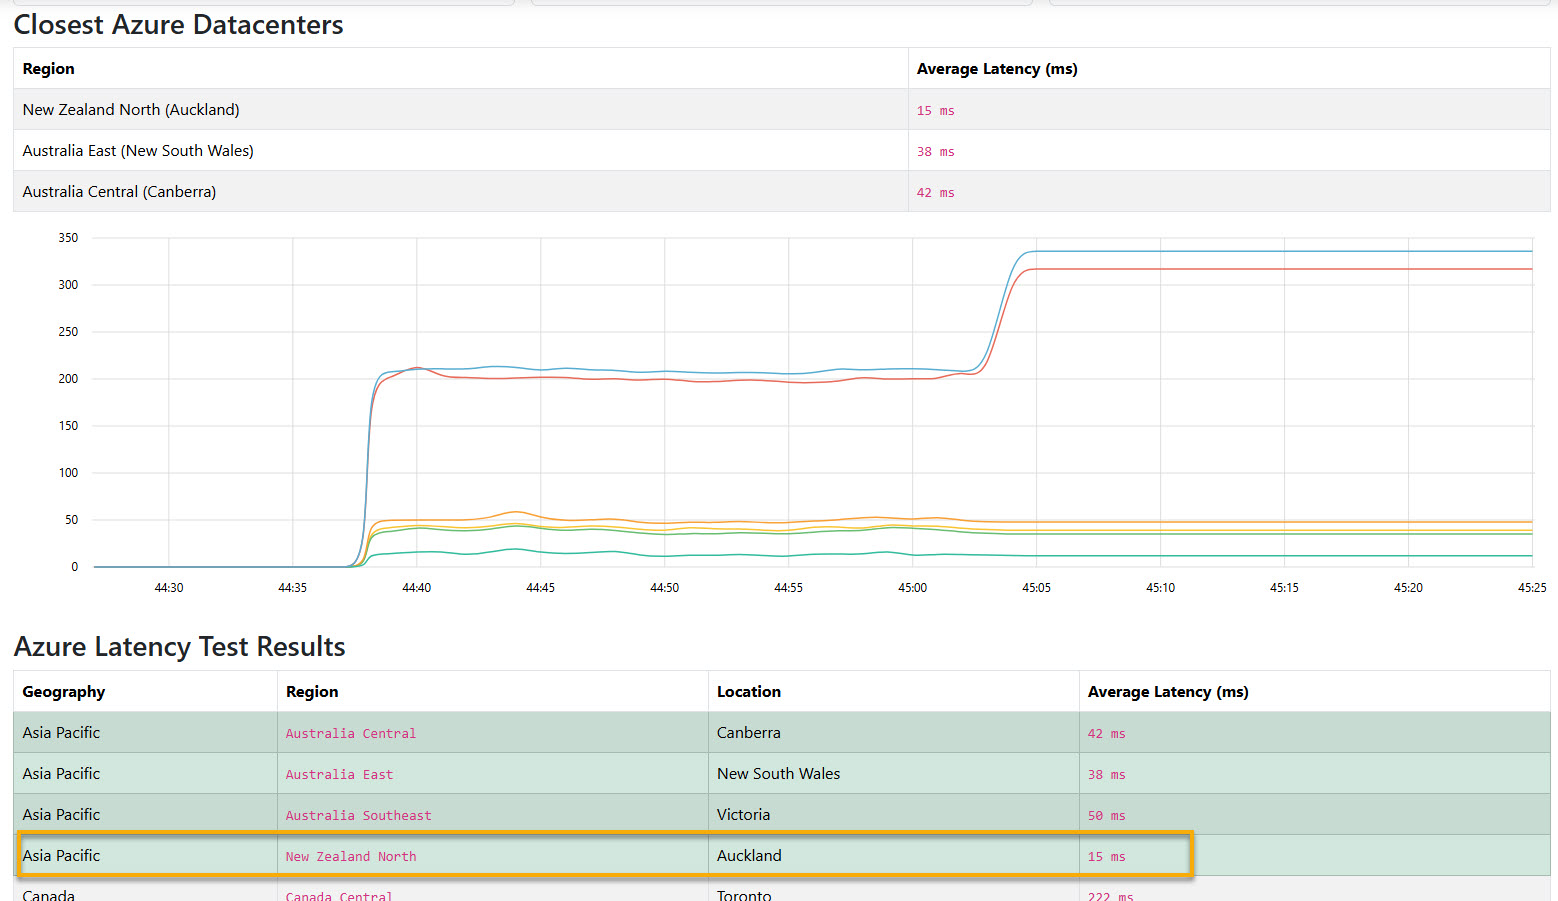Select the New Zealand North (Auckland) row
Screen dimensions: 1558x901
click(781, 110)
